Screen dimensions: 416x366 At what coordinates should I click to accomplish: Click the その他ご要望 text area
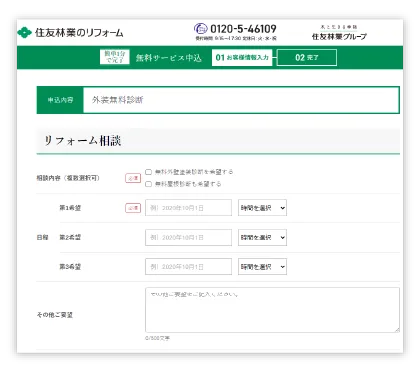pyautogui.click(x=272, y=310)
